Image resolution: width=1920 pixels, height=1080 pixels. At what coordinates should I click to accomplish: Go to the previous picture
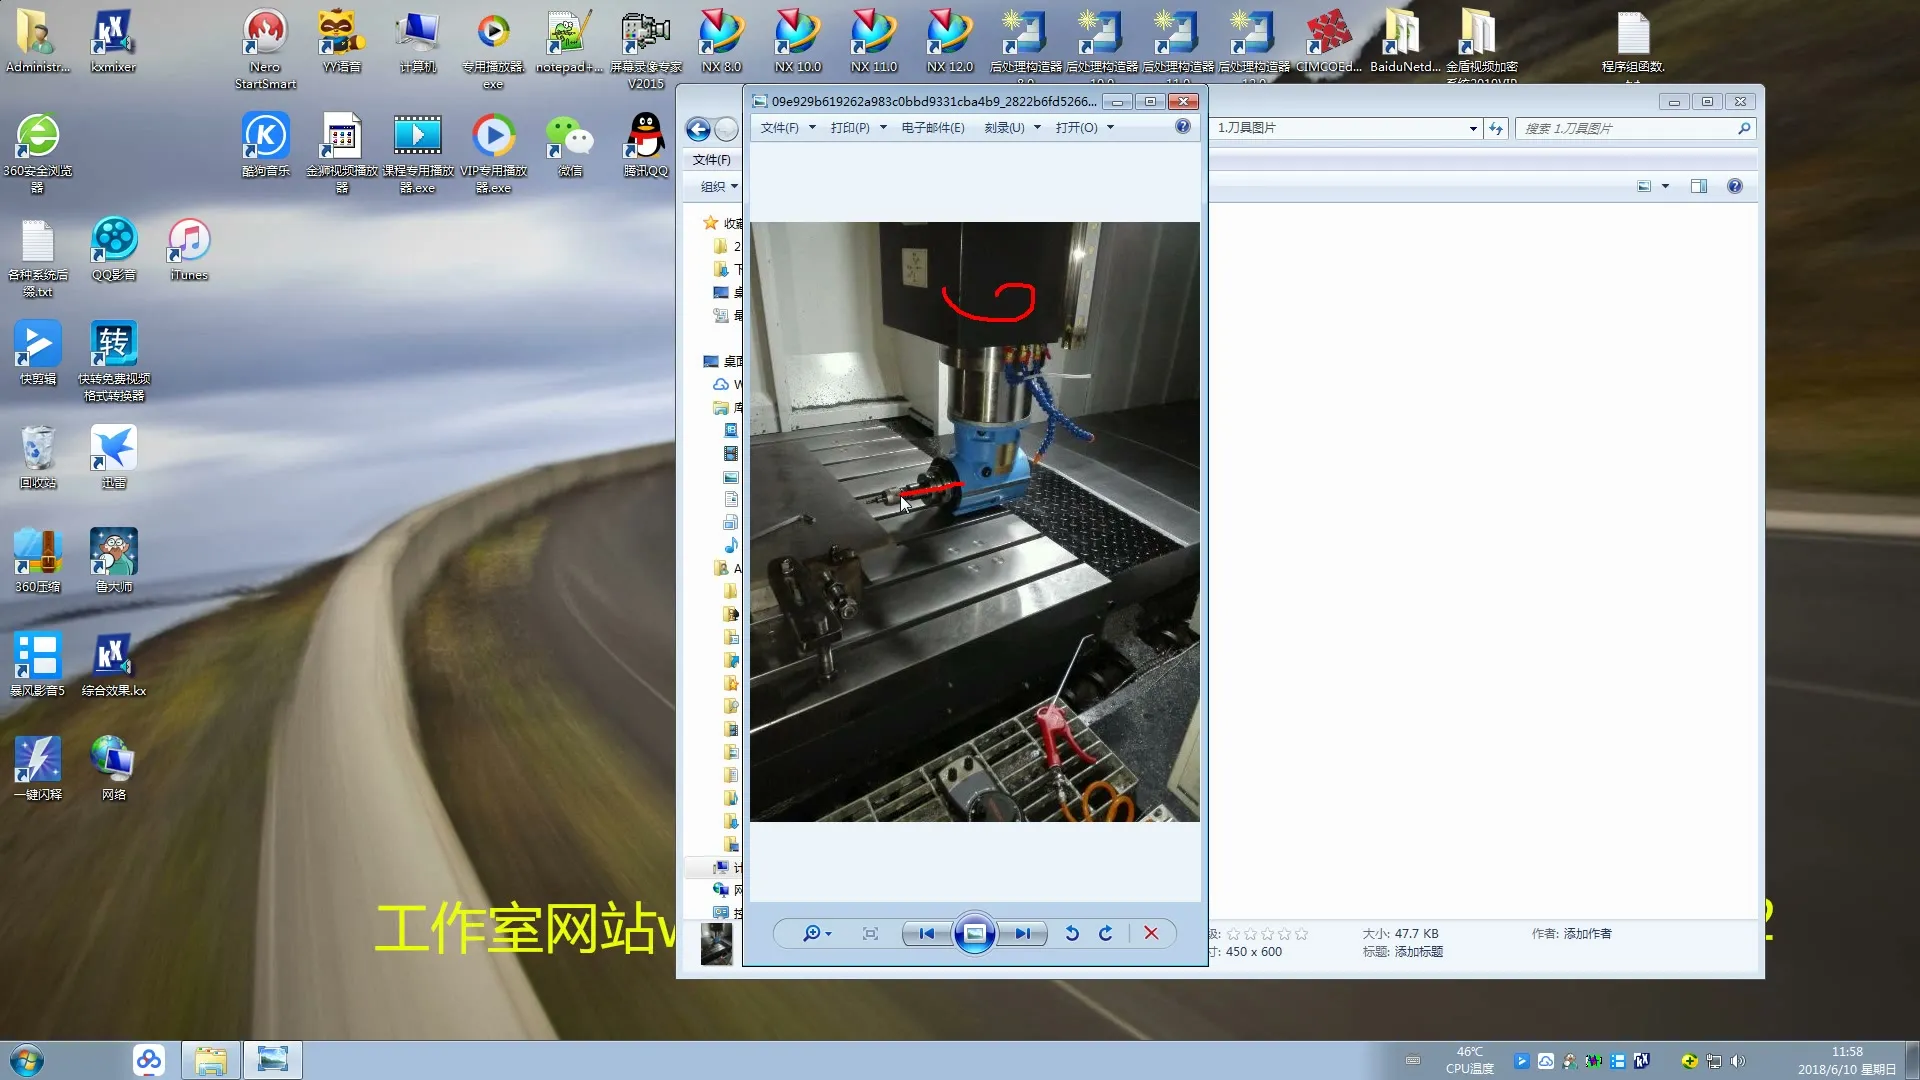[926, 933]
